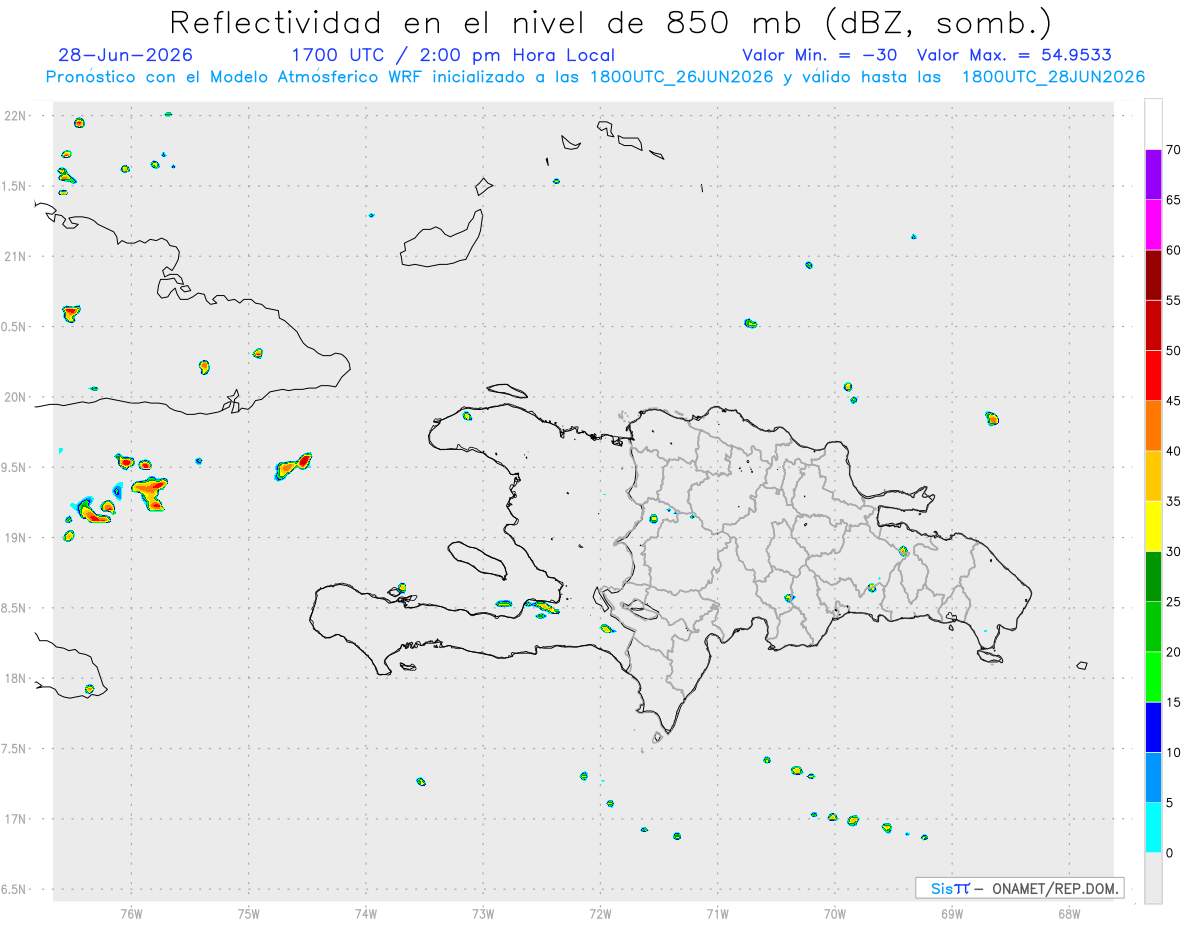1200x927 pixels.
Task: Click the date '28-Jun-2026'
Action: pyautogui.click(x=126, y=55)
